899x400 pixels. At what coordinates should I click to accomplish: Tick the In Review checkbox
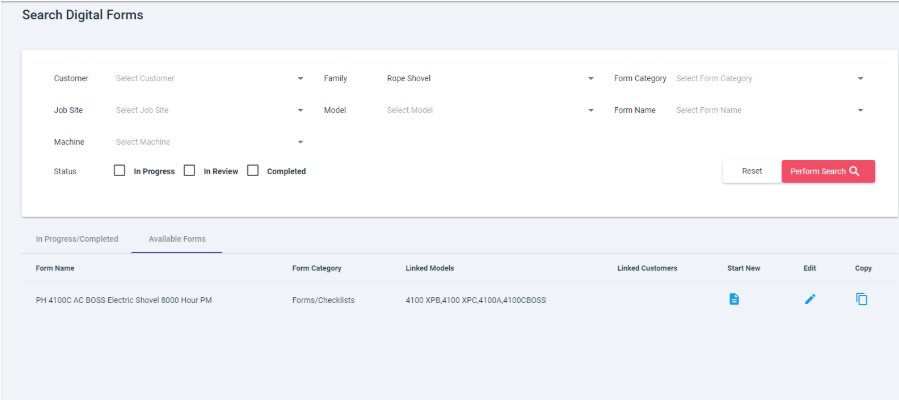click(x=189, y=171)
